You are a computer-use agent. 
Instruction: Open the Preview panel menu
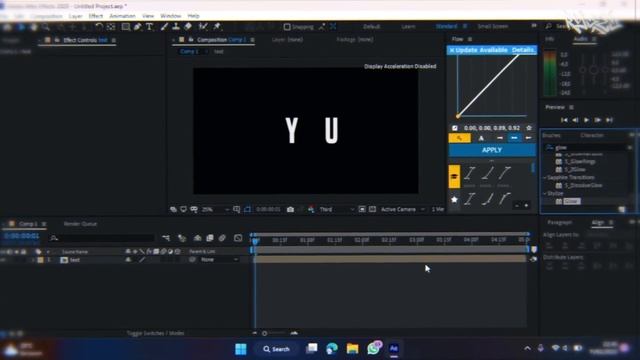pyautogui.click(x=571, y=107)
